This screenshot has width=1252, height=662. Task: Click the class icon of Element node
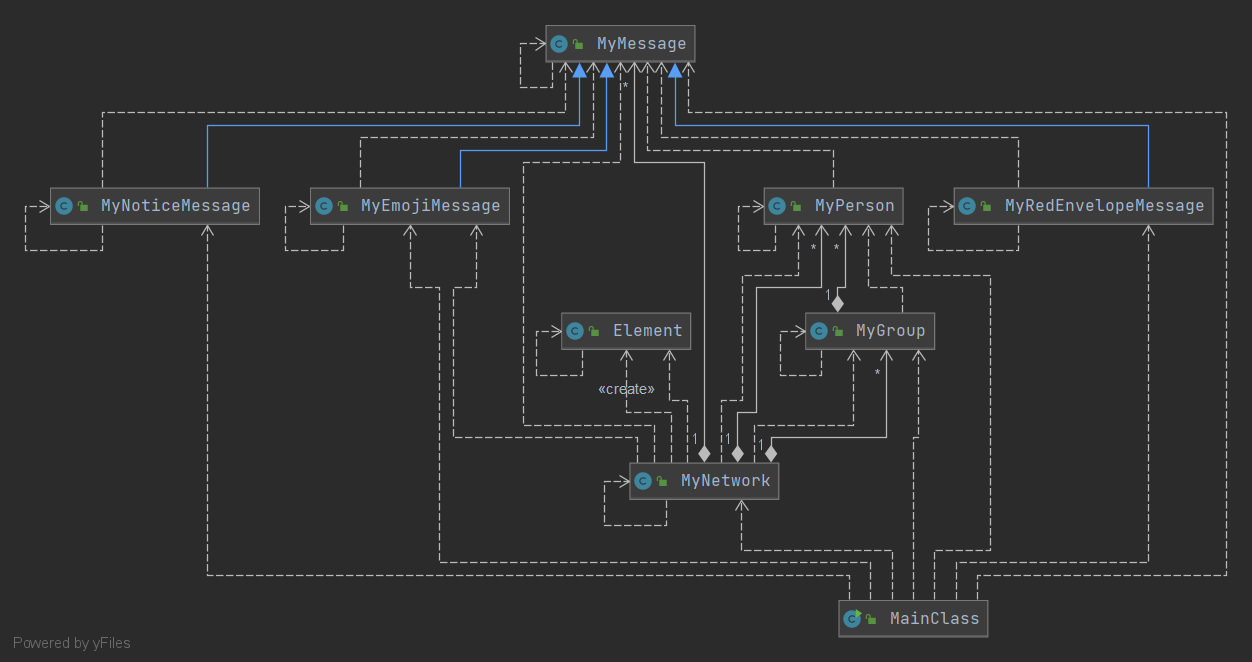[575, 331]
